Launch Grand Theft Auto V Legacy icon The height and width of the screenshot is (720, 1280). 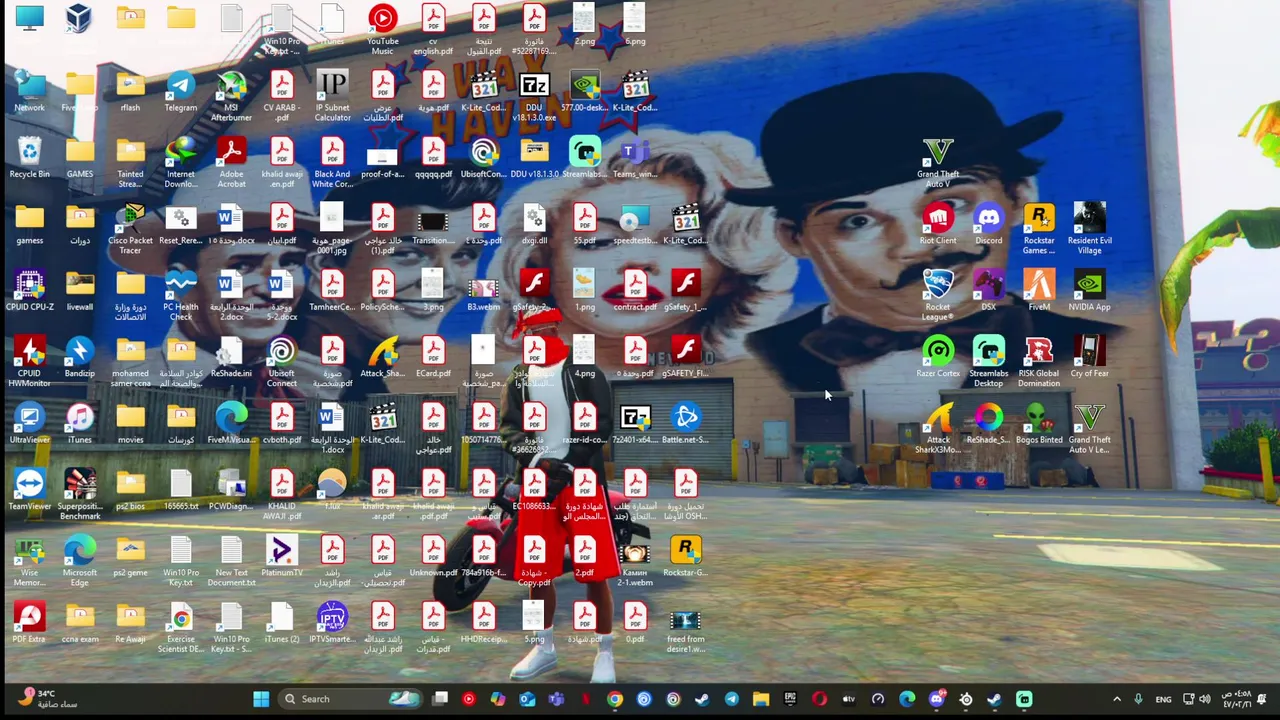(x=1089, y=429)
